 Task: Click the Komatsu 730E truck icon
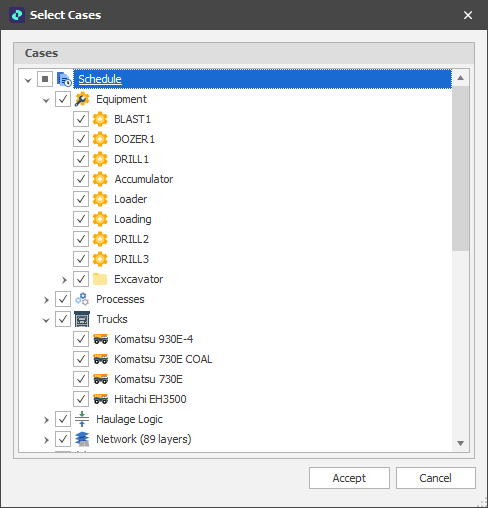click(100, 379)
